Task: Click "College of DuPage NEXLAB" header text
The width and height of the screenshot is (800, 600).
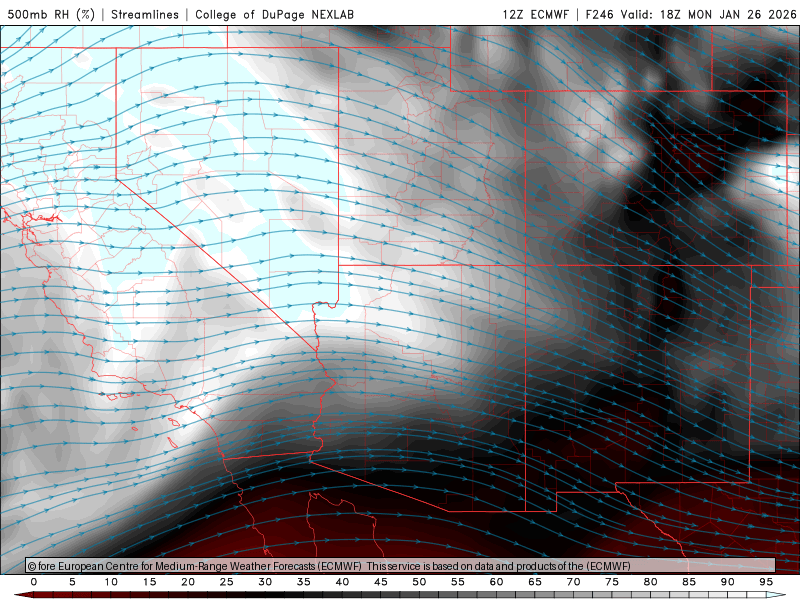Action: pos(274,14)
